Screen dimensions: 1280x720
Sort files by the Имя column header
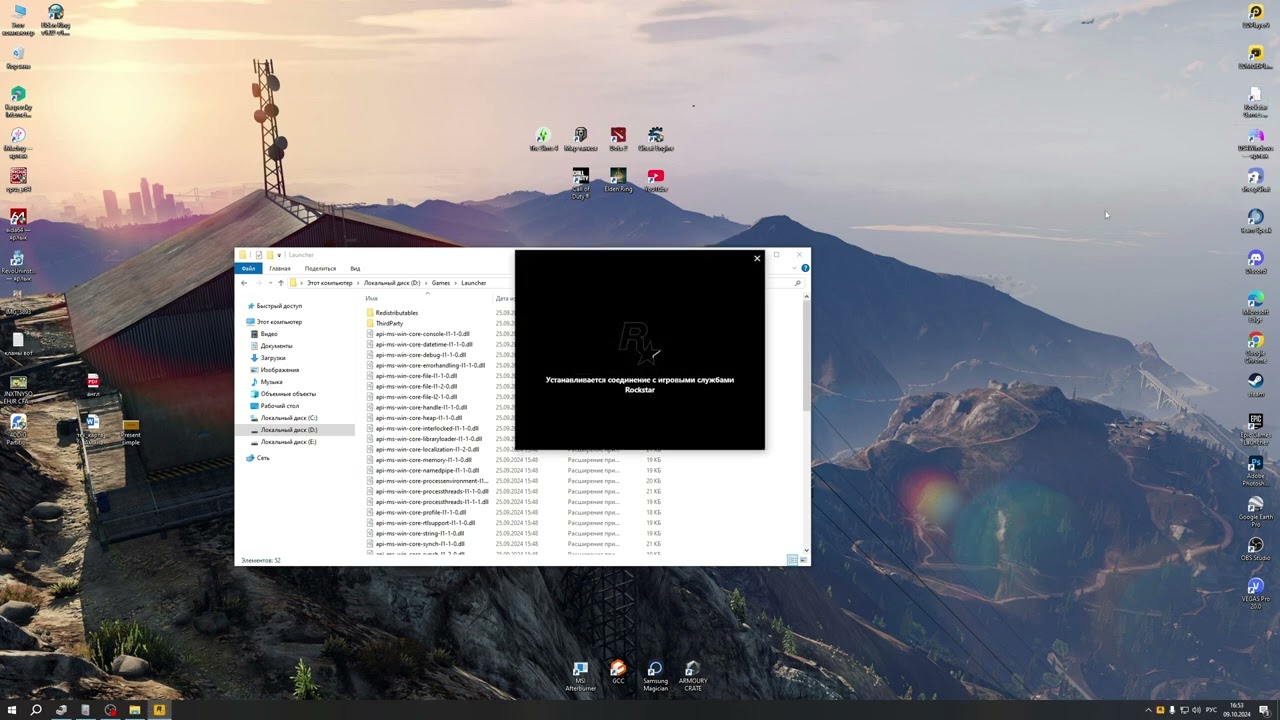click(372, 298)
